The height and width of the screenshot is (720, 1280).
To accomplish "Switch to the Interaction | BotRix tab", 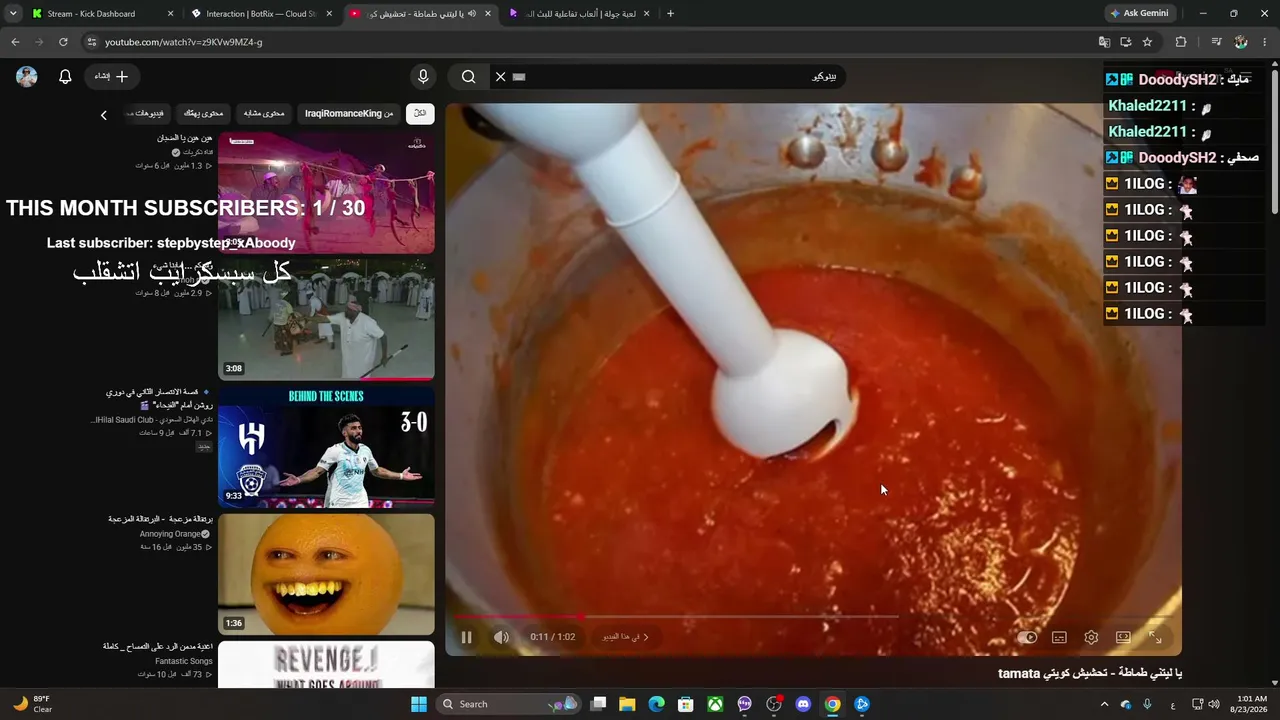I will coord(261,14).
